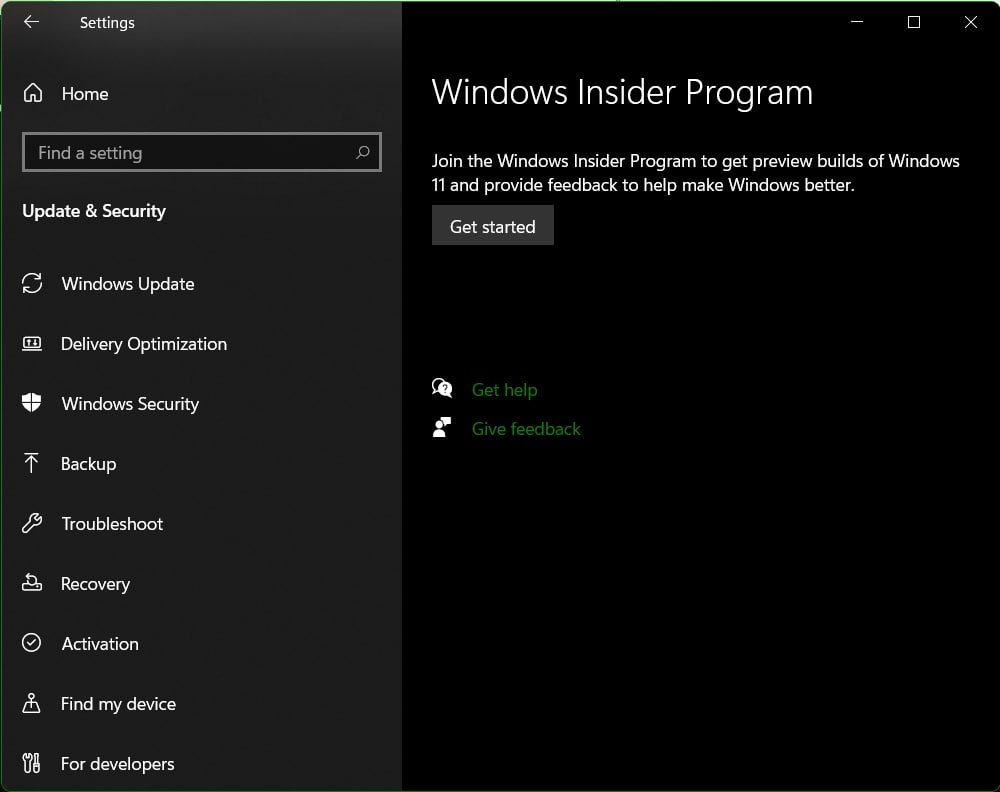Open the Get help link
This screenshot has width=1000, height=792.
pos(504,390)
